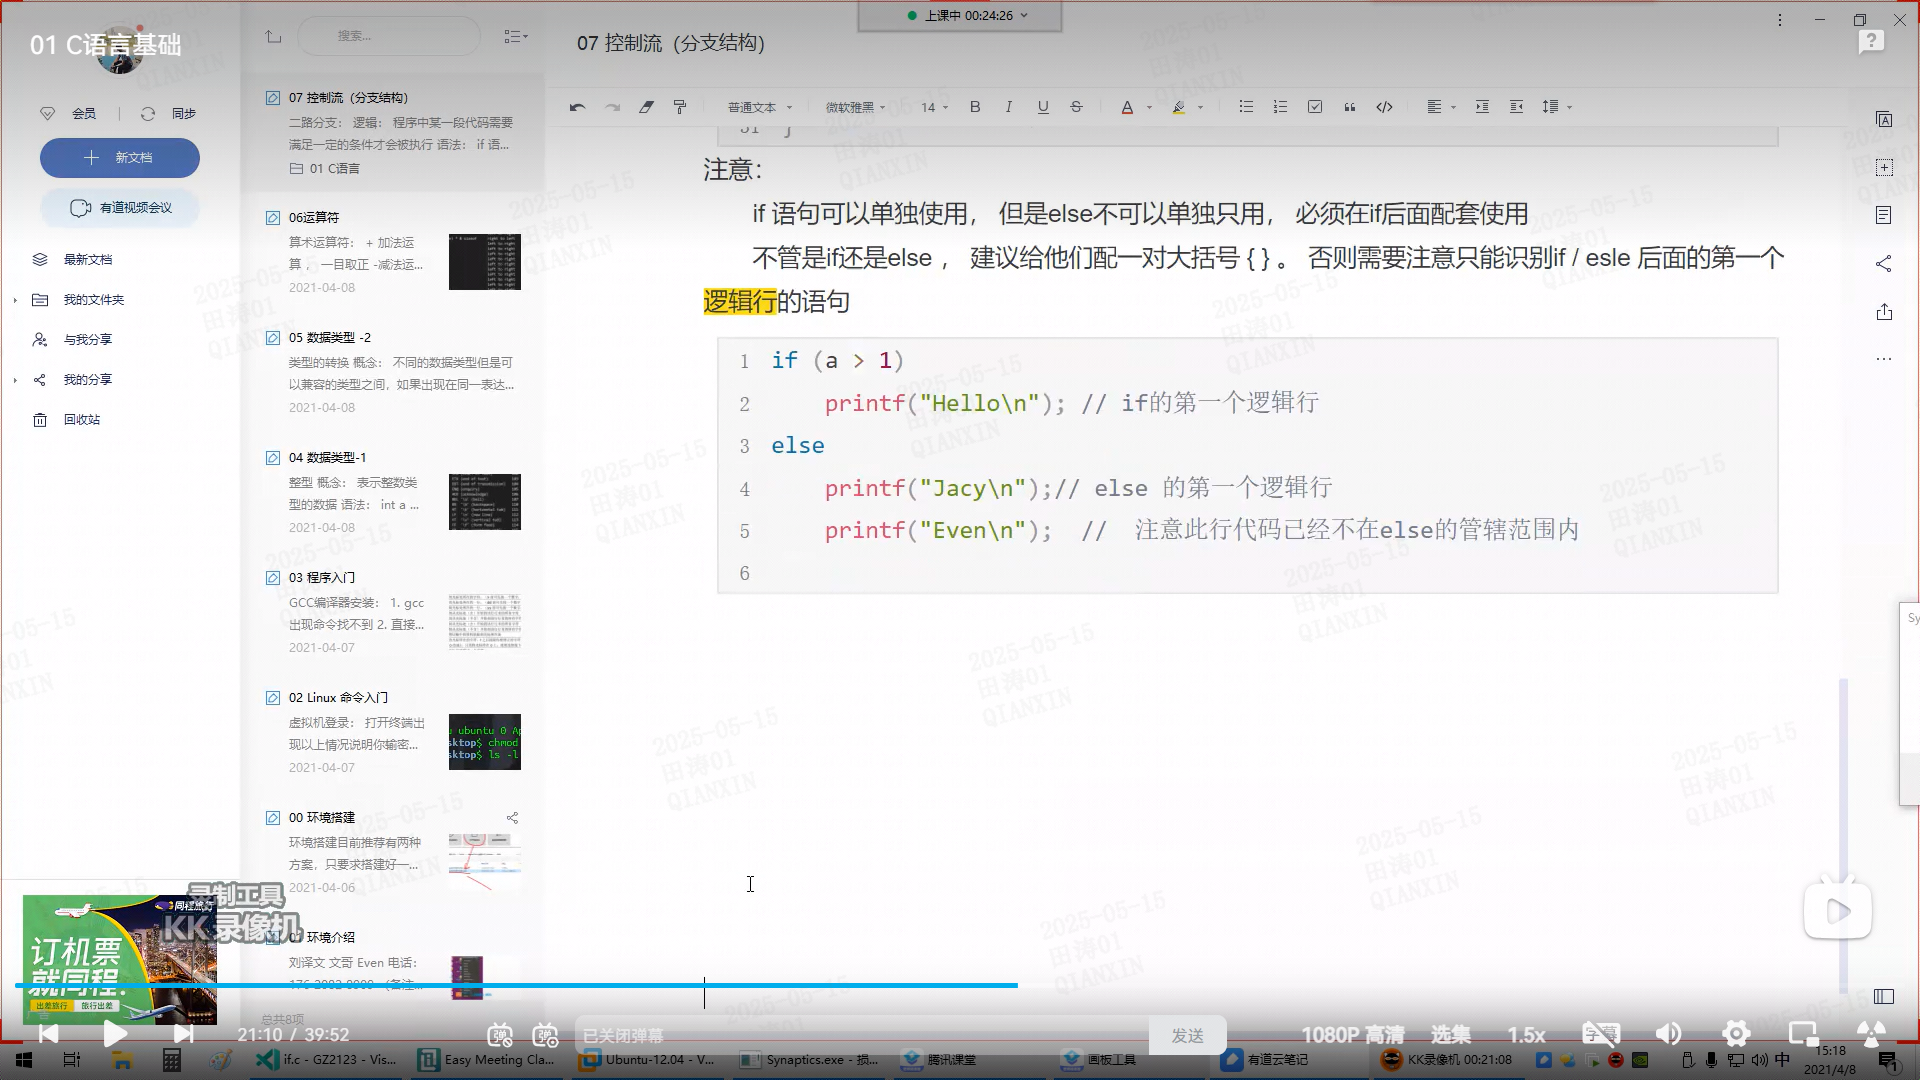
Task: Click the eraser clear-format icon
Action: click(647, 107)
